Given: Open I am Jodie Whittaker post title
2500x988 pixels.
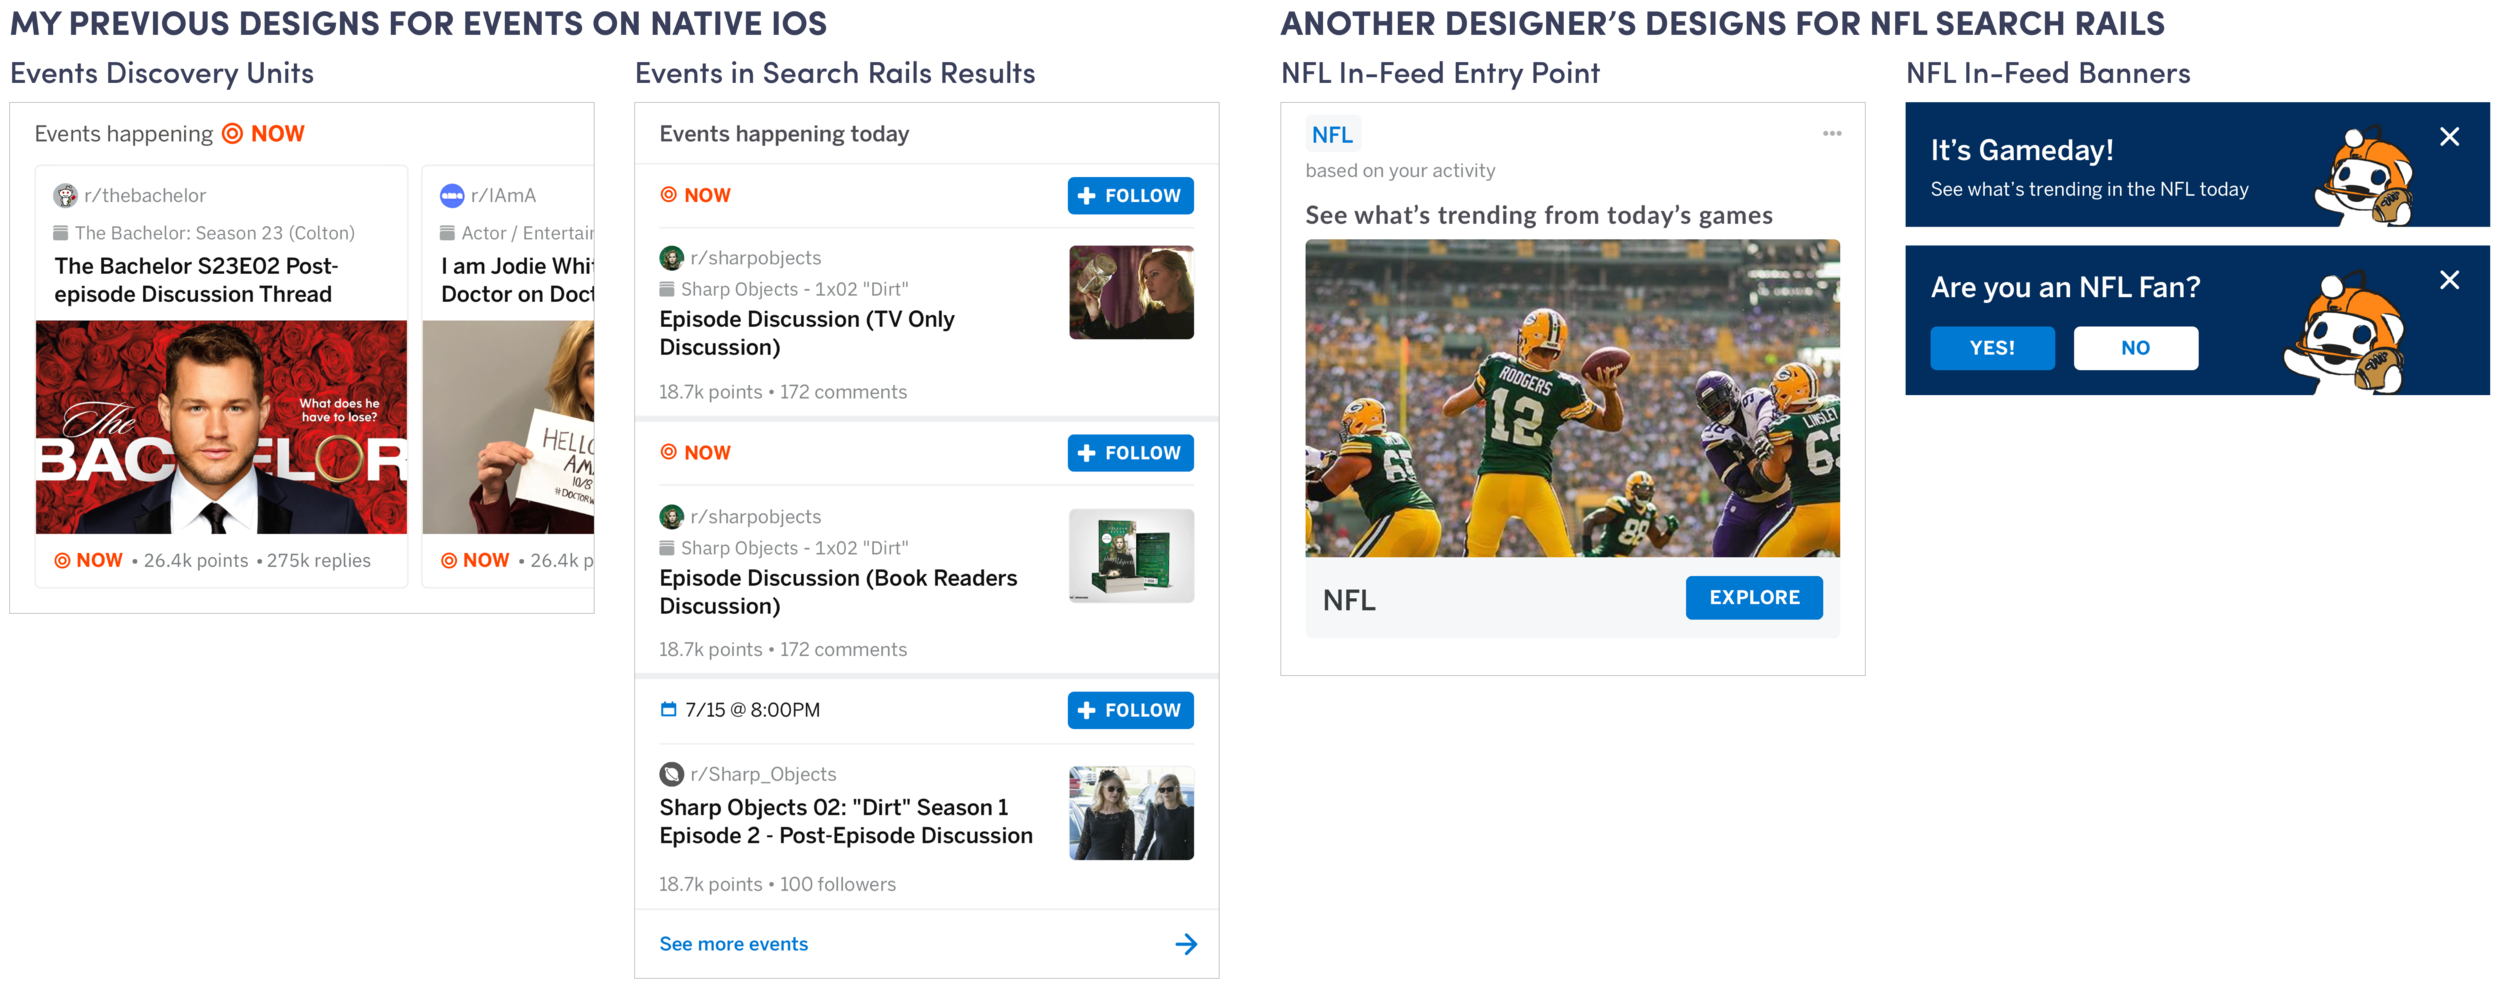Looking at the screenshot, I should (x=518, y=280).
